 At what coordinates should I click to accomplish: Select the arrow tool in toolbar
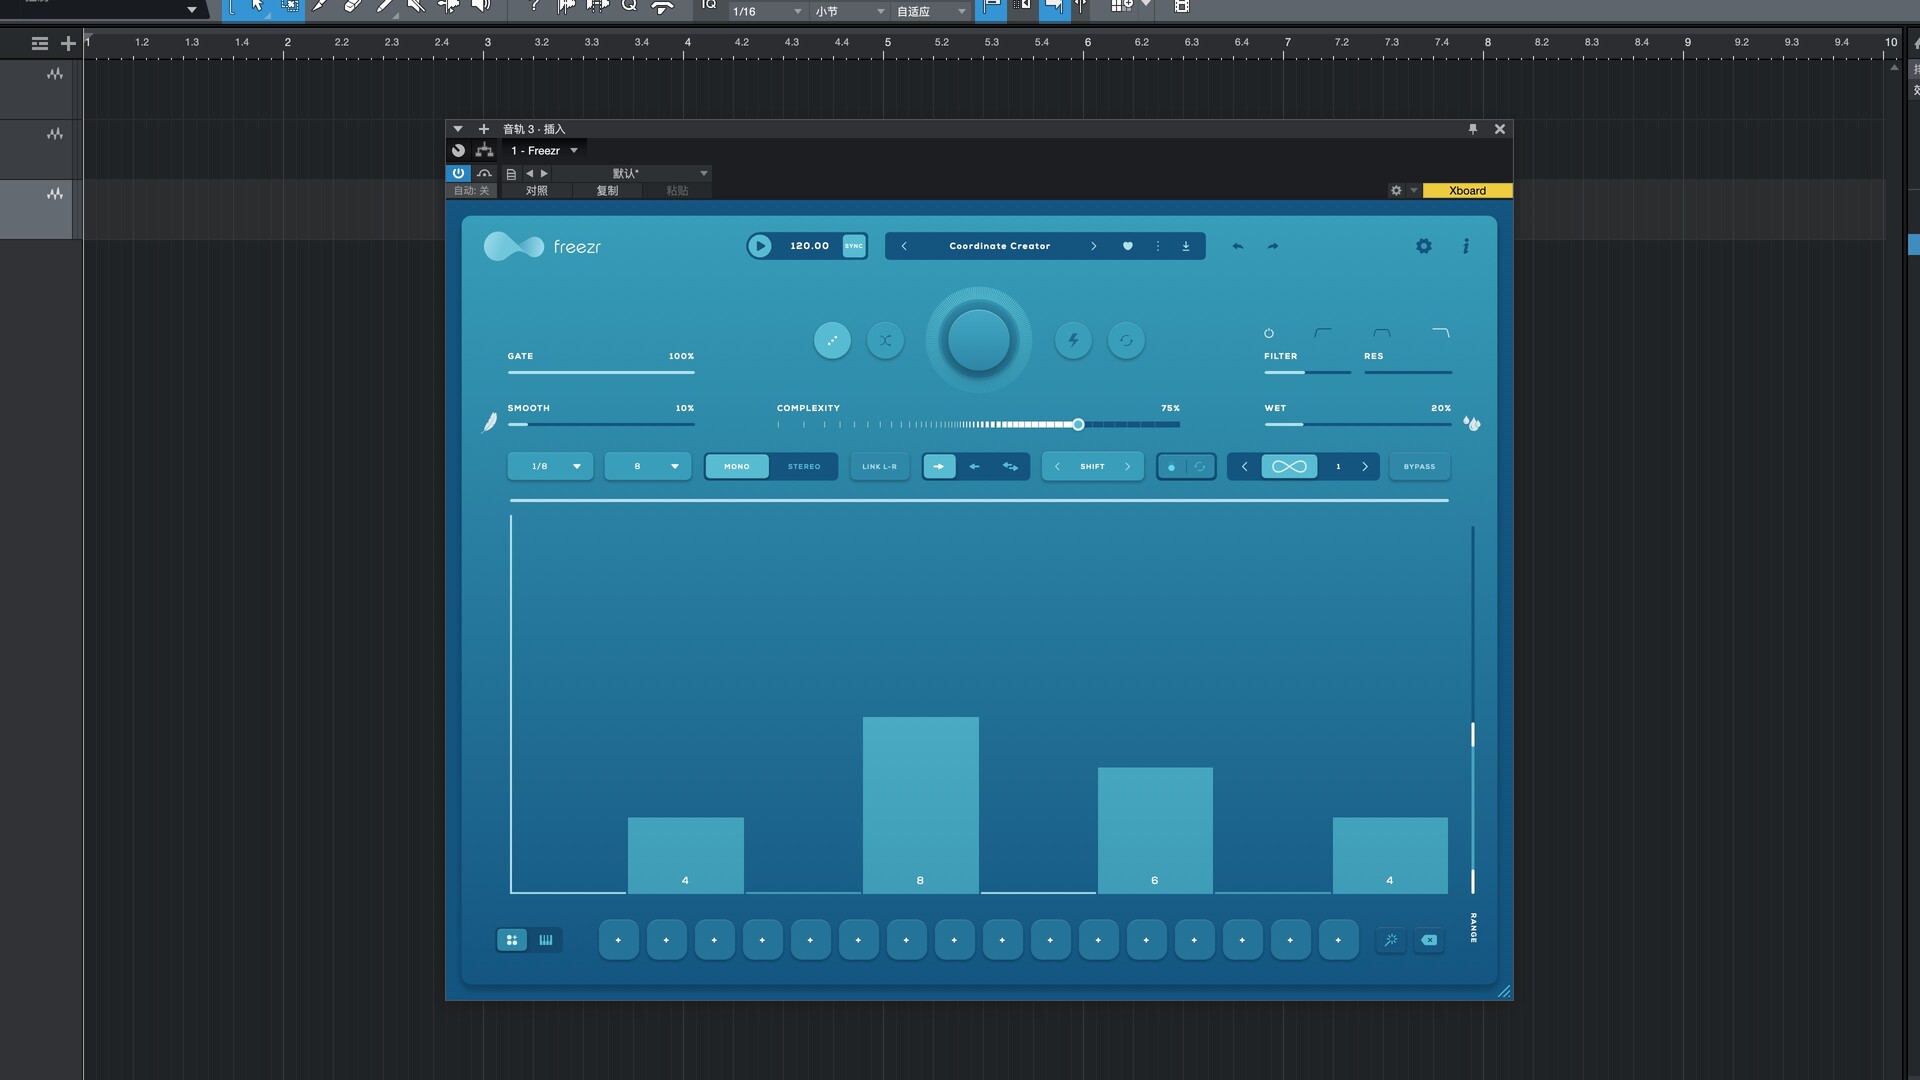click(257, 6)
